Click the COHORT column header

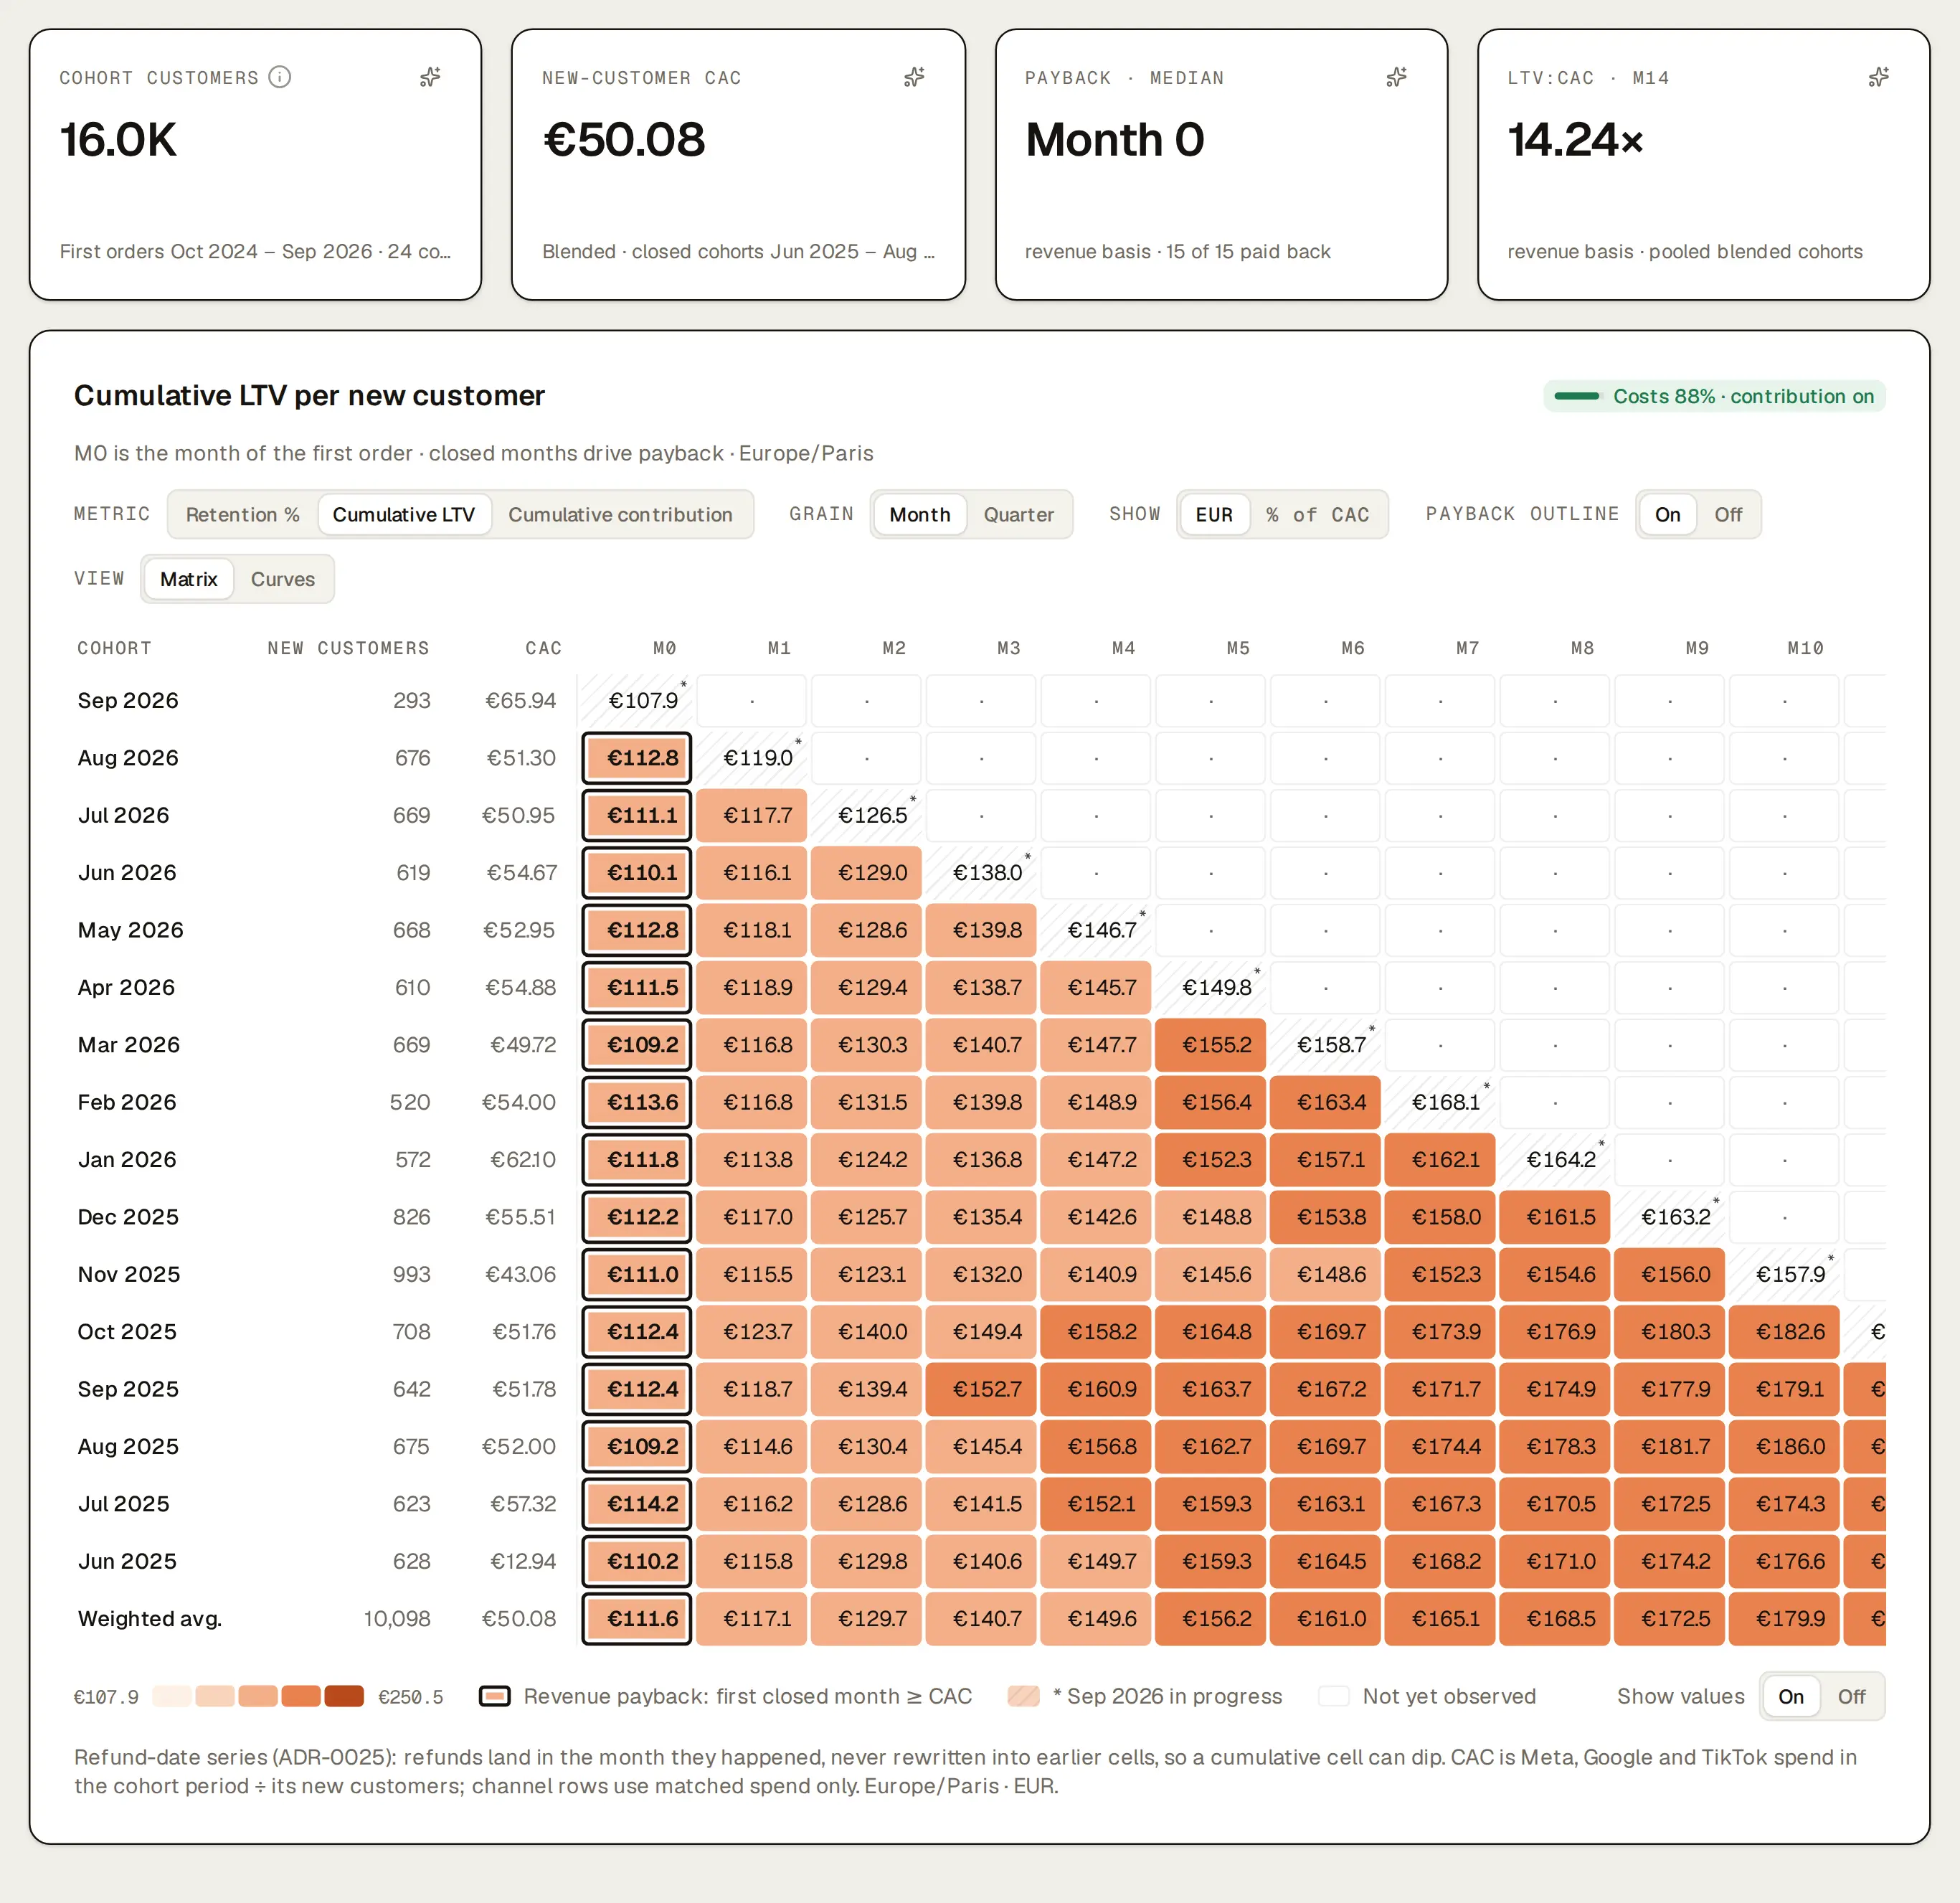click(x=114, y=648)
